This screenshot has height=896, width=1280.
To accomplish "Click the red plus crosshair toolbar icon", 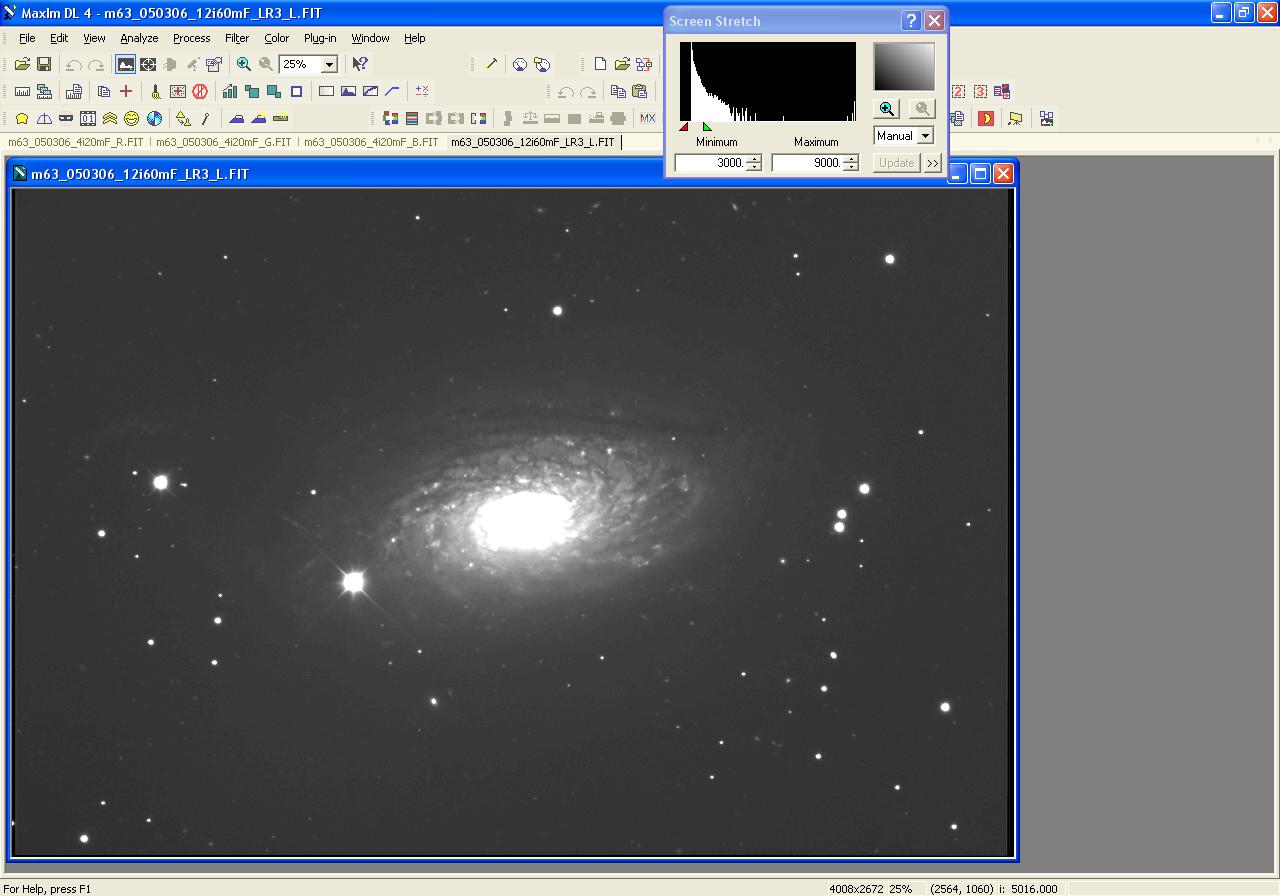I will tap(126, 91).
